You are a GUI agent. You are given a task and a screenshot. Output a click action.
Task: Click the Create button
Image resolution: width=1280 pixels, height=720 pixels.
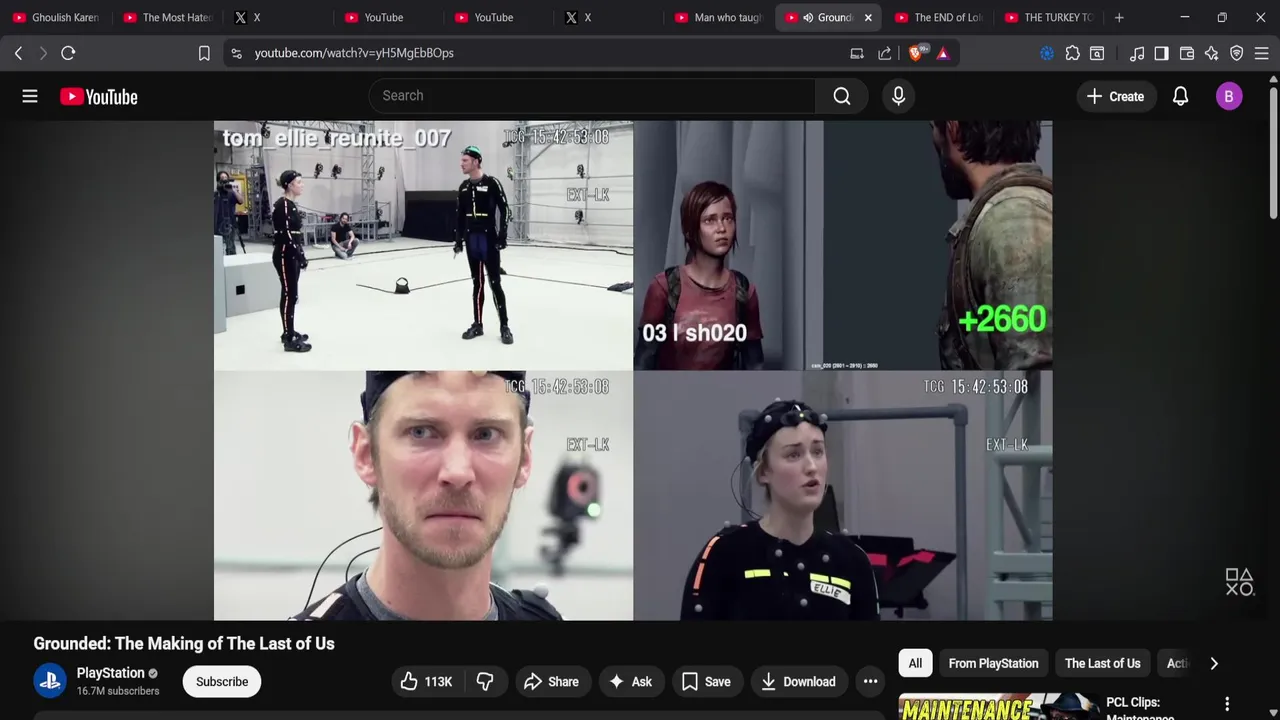point(1115,96)
